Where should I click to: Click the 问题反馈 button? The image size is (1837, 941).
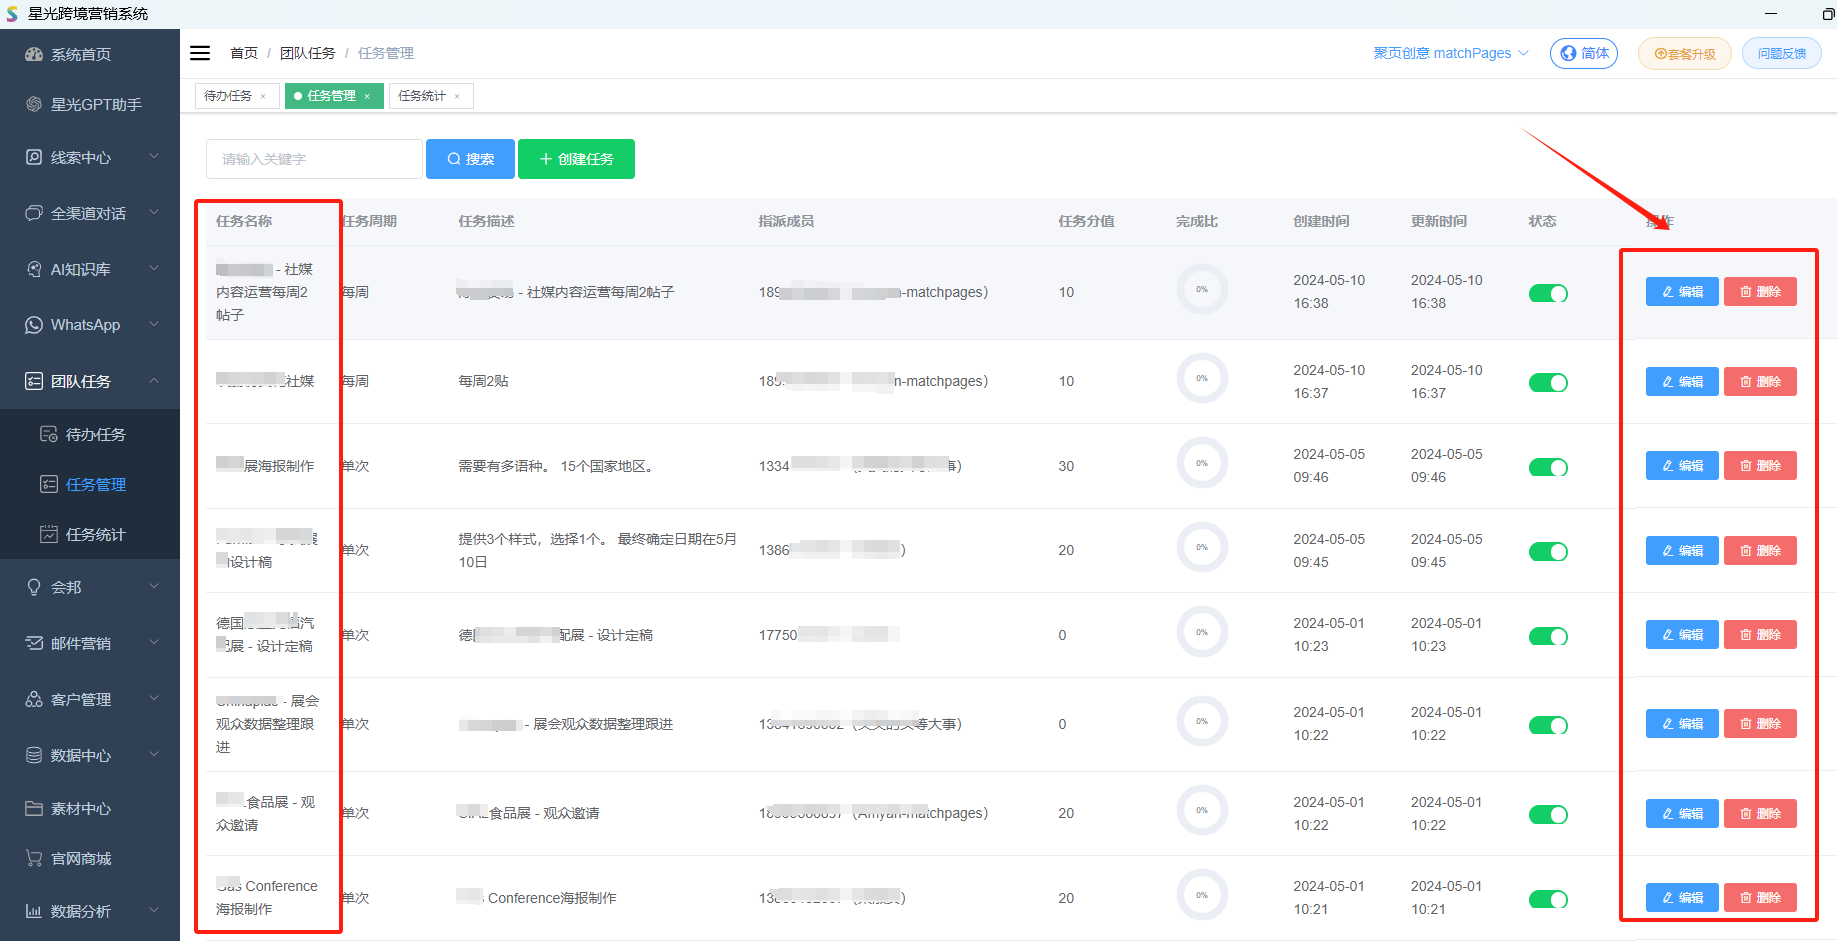1781,54
